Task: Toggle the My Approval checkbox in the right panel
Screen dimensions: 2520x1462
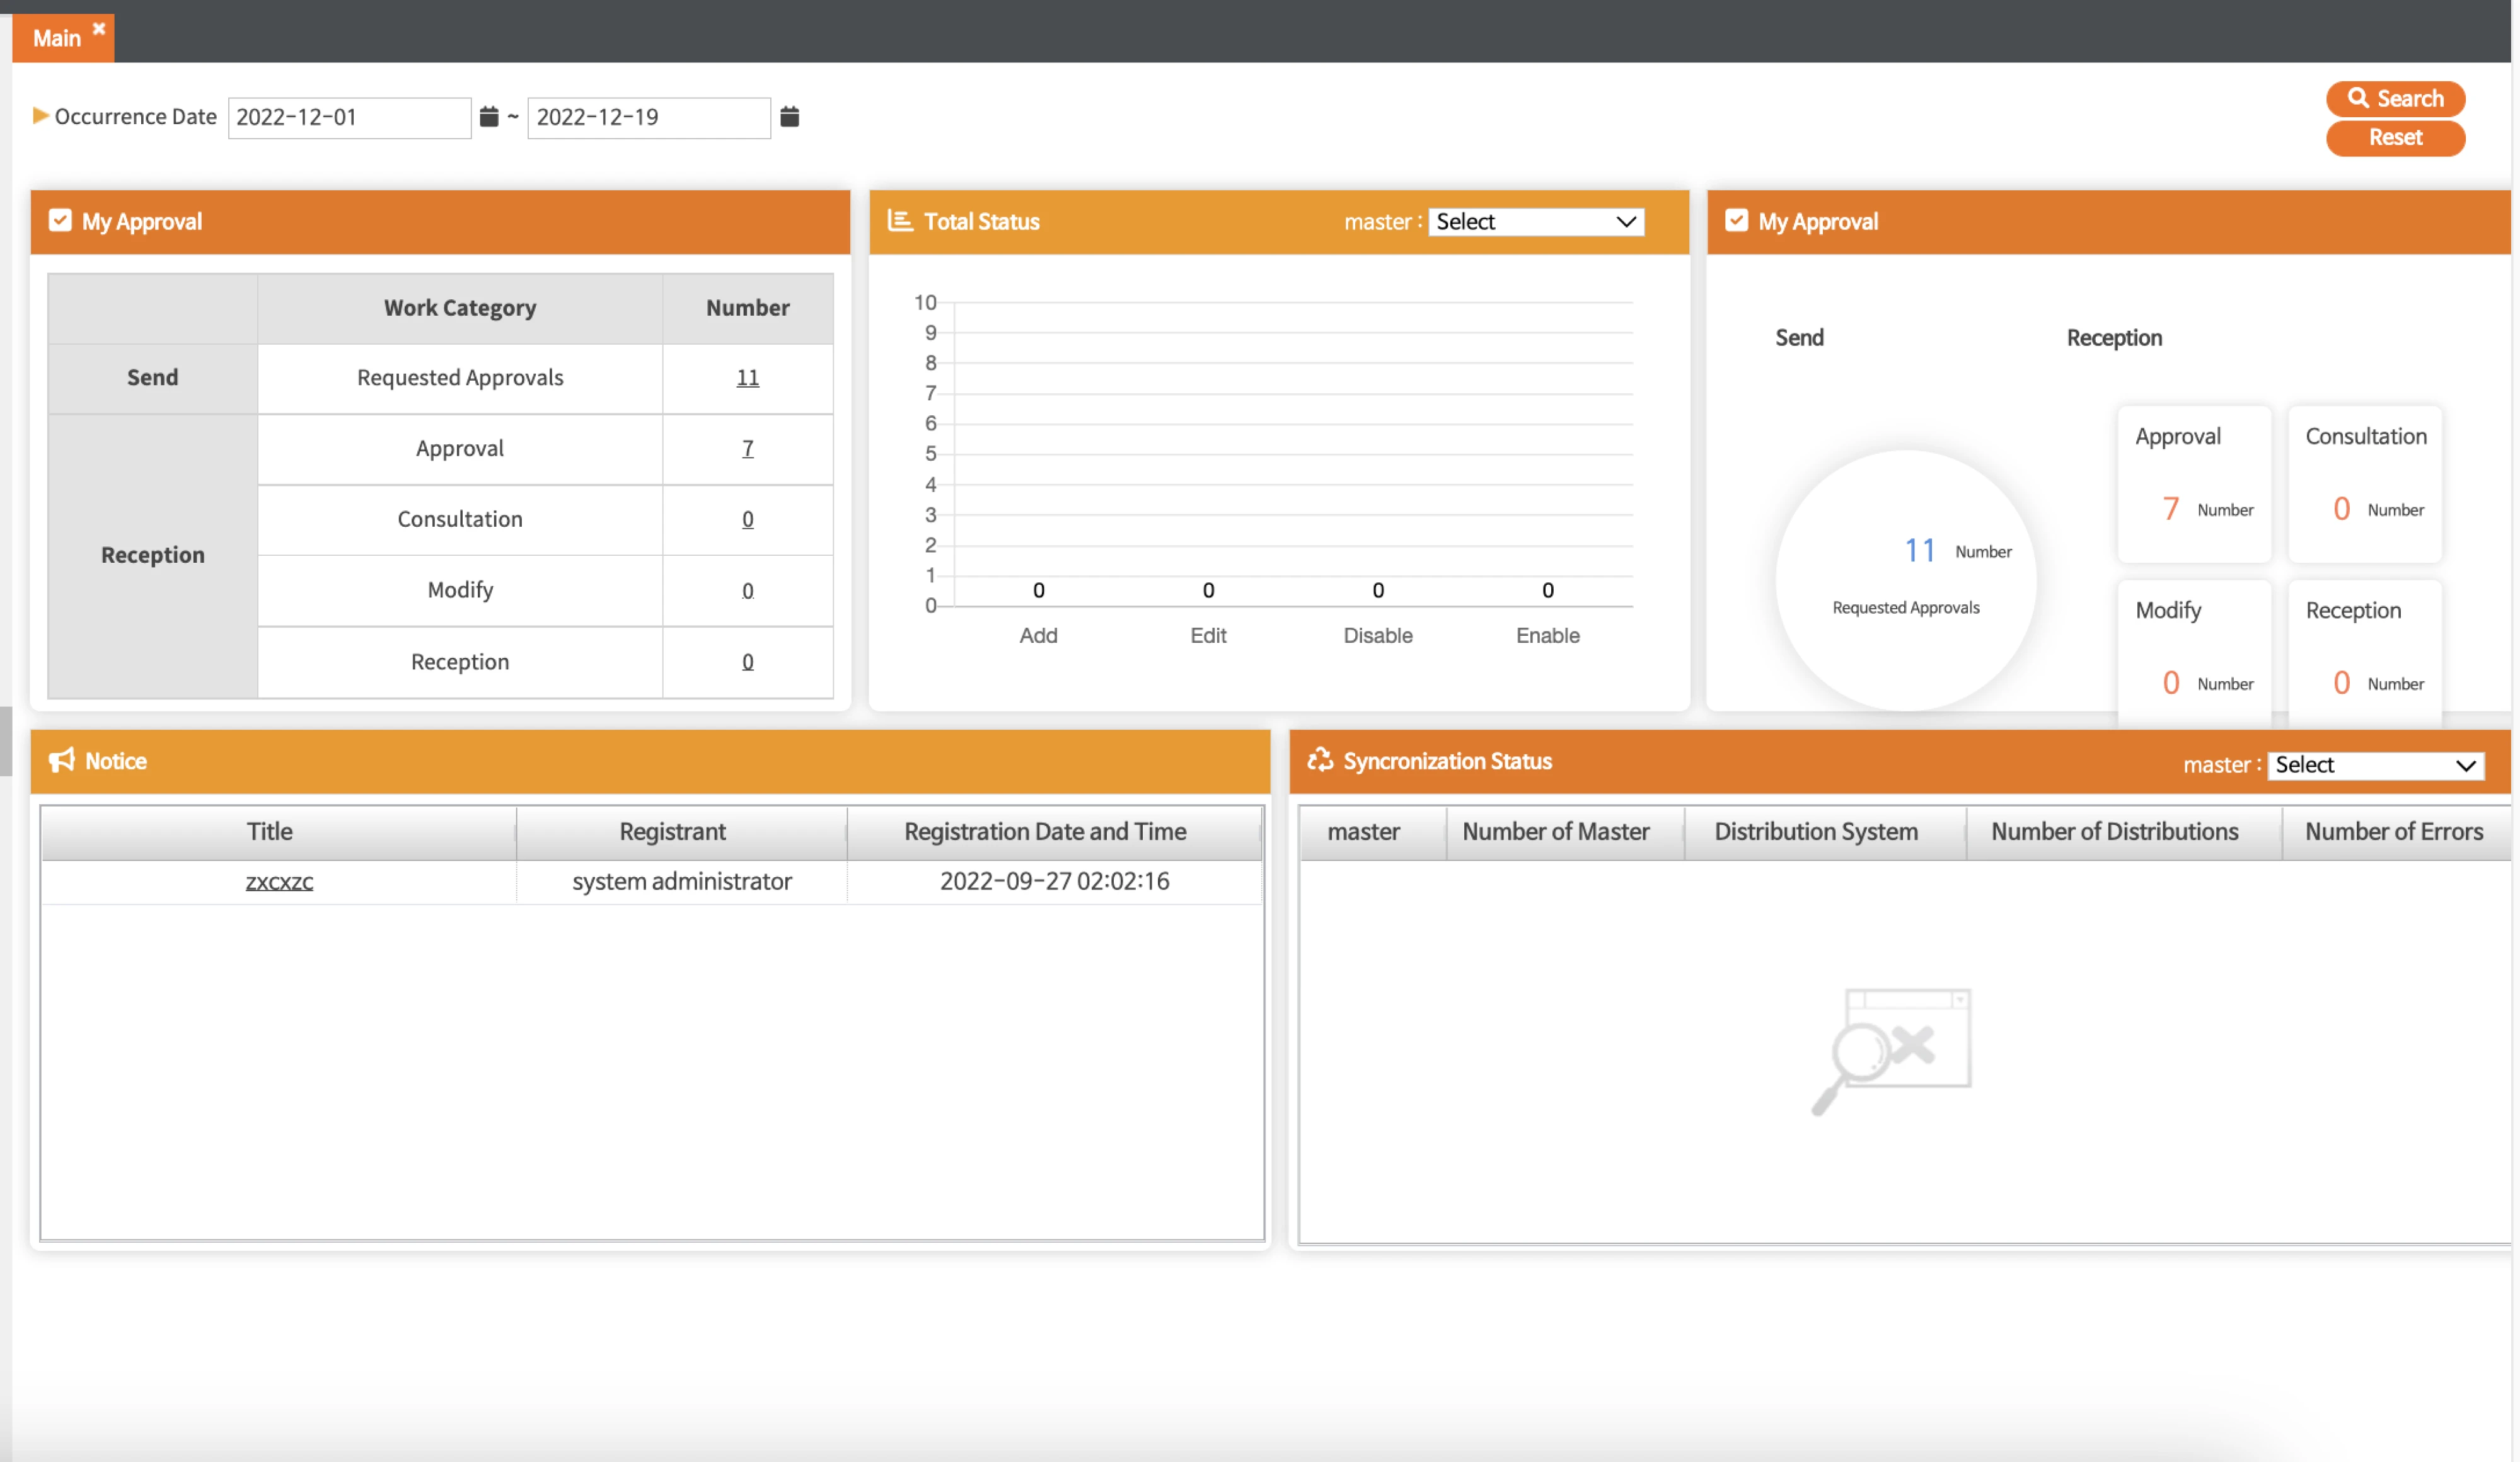Action: click(1738, 220)
